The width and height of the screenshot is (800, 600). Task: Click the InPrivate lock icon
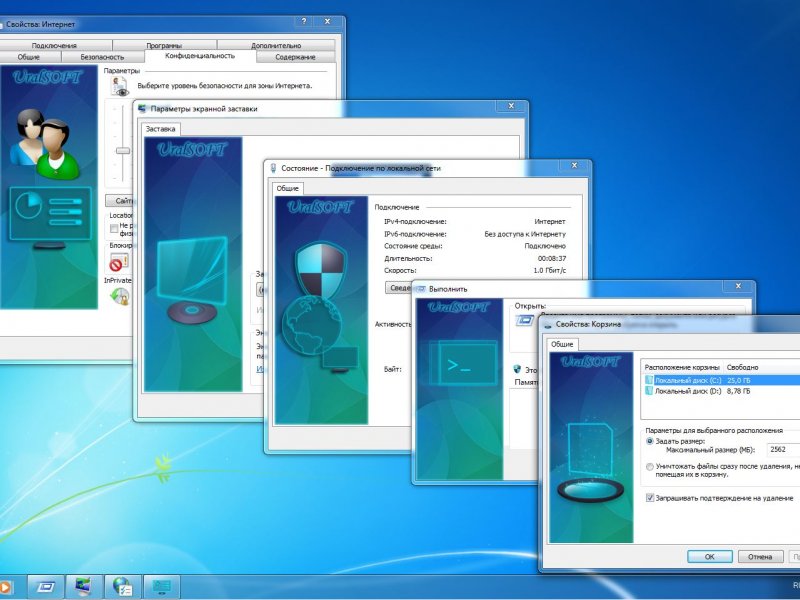pyautogui.click(x=120, y=296)
